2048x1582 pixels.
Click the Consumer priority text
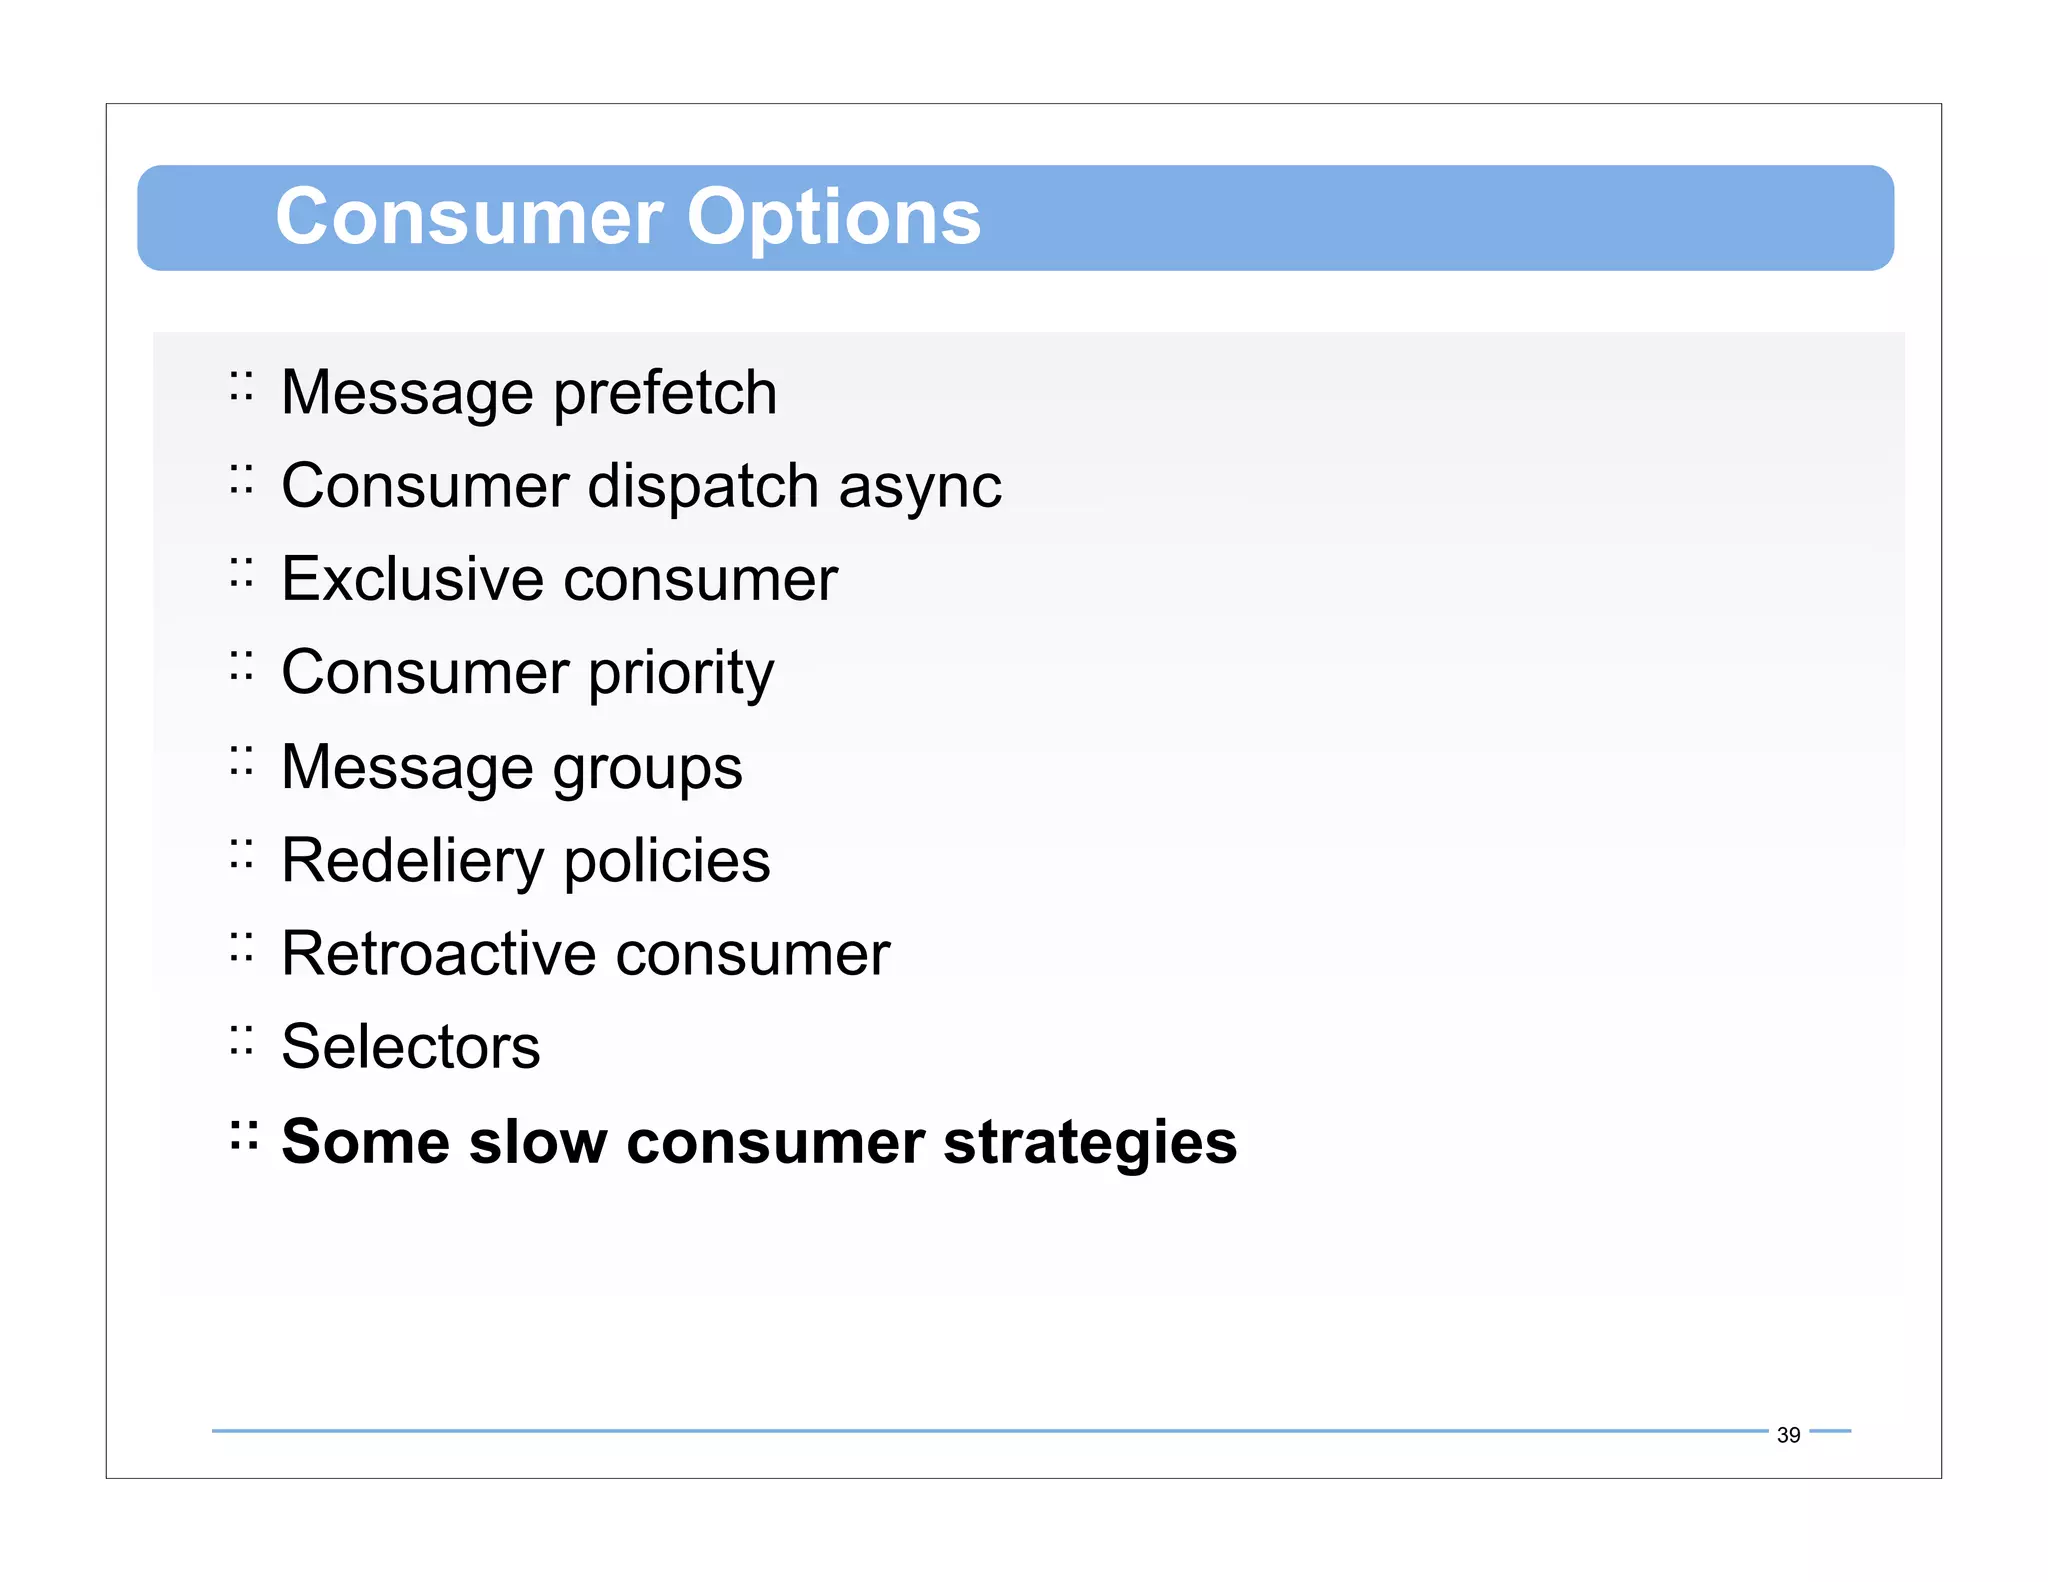point(527,672)
